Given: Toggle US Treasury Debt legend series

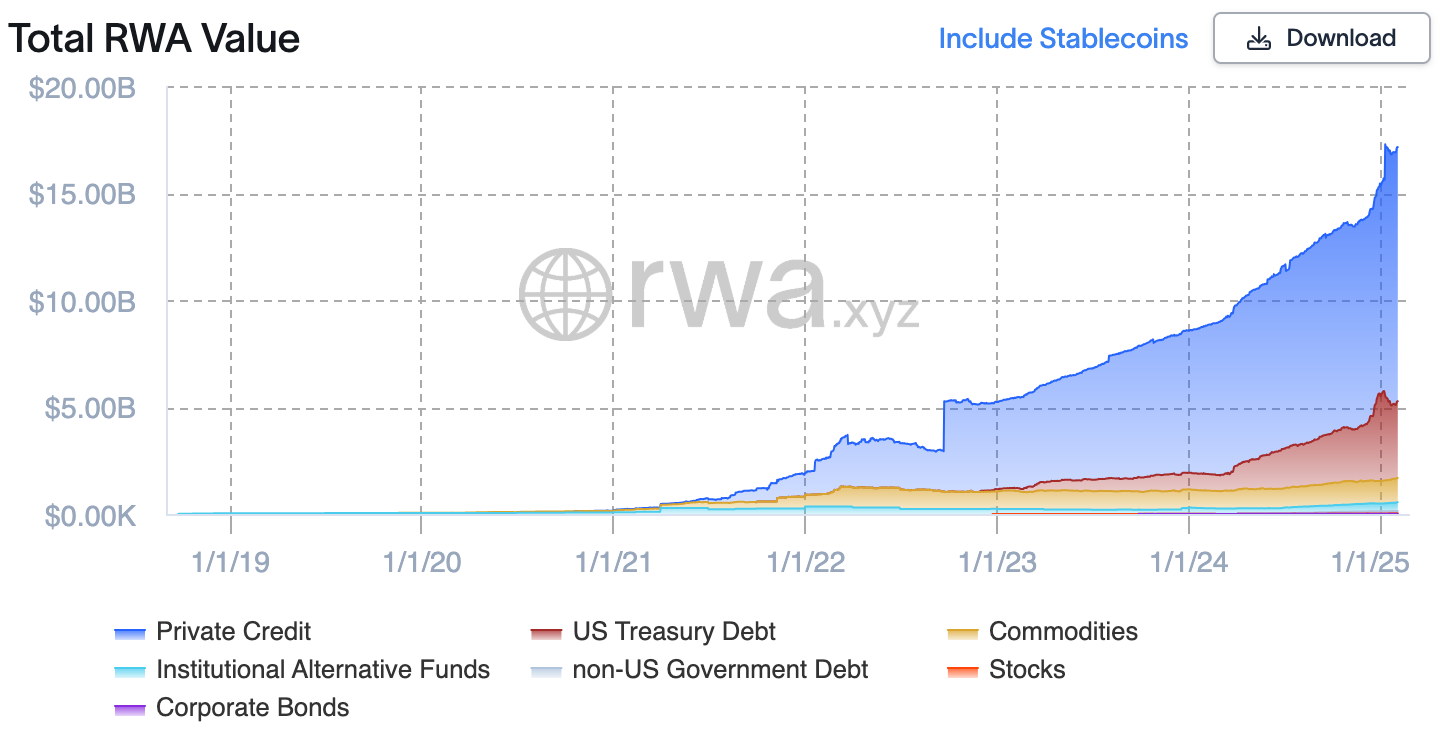Looking at the screenshot, I should coord(673,632).
